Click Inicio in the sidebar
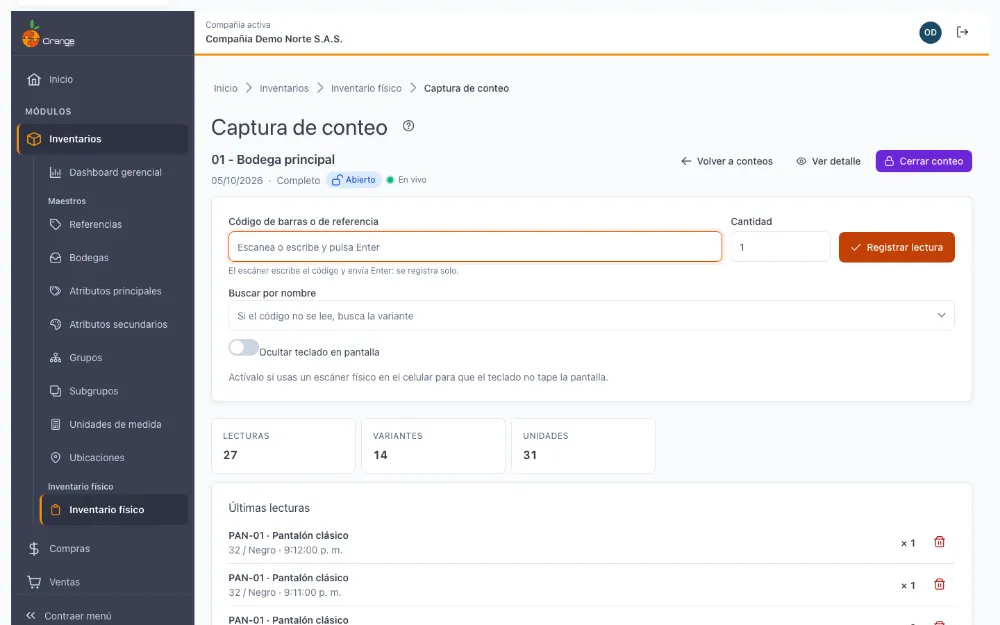Image resolution: width=1000 pixels, height=625 pixels. (61, 80)
